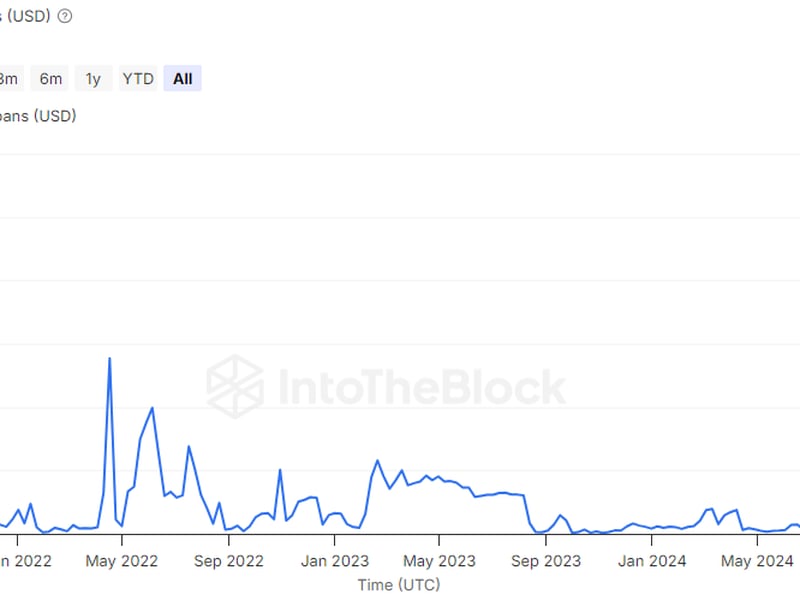Click the Sep 2023 axis label
Viewport: 800px width, 600px height.
click(546, 561)
